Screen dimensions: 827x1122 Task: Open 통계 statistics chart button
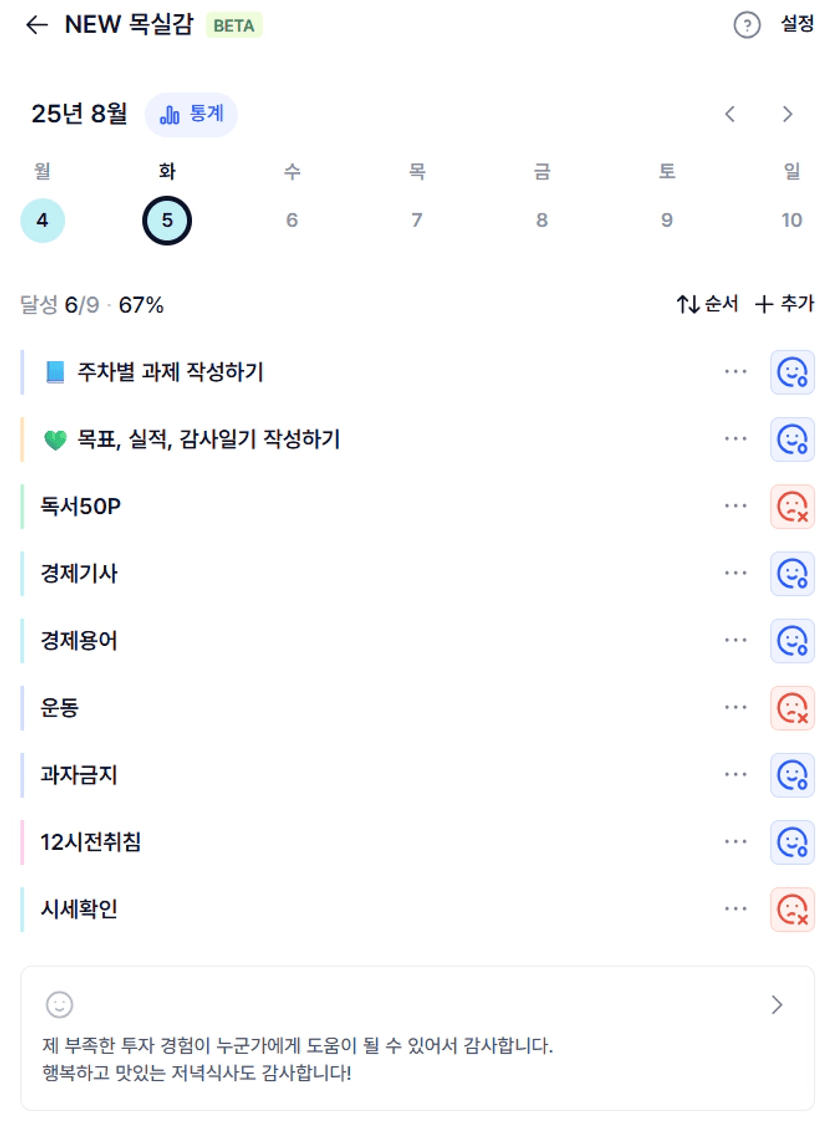coord(191,114)
